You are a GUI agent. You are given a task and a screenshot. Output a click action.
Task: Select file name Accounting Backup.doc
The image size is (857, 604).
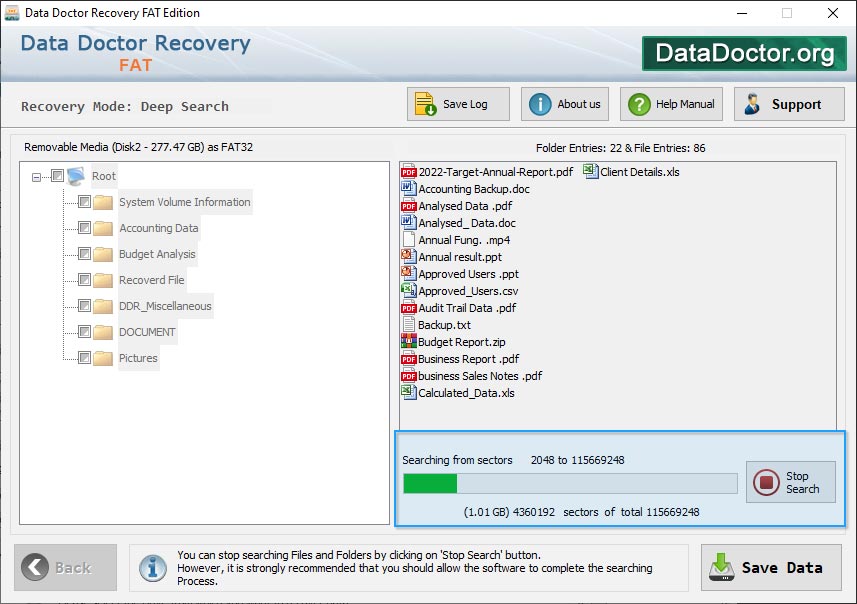coord(474,189)
